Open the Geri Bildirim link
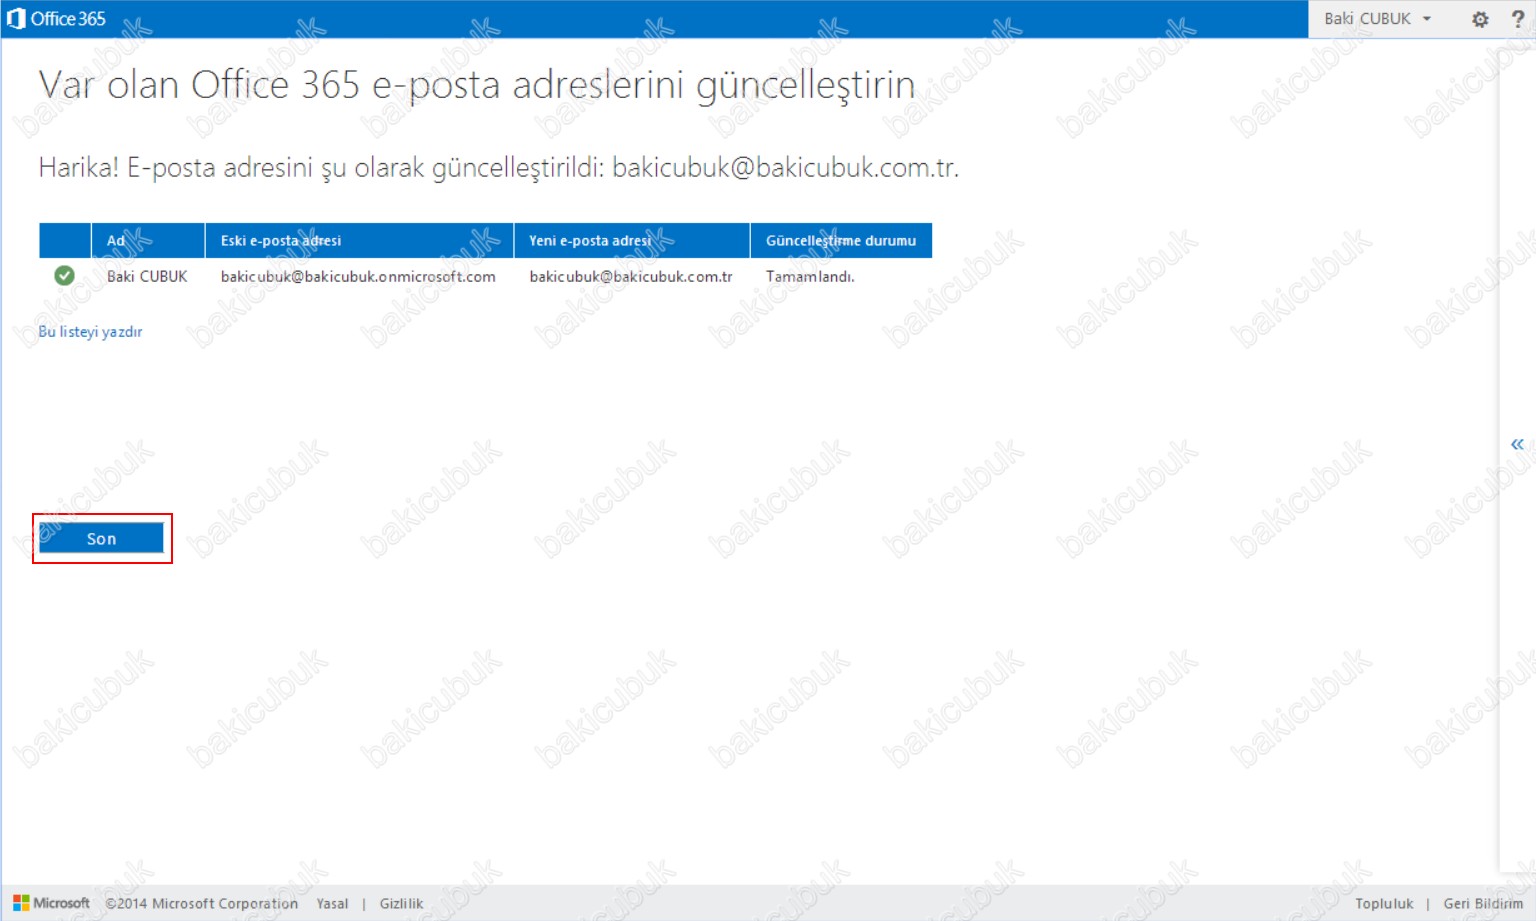 pos(1483,903)
